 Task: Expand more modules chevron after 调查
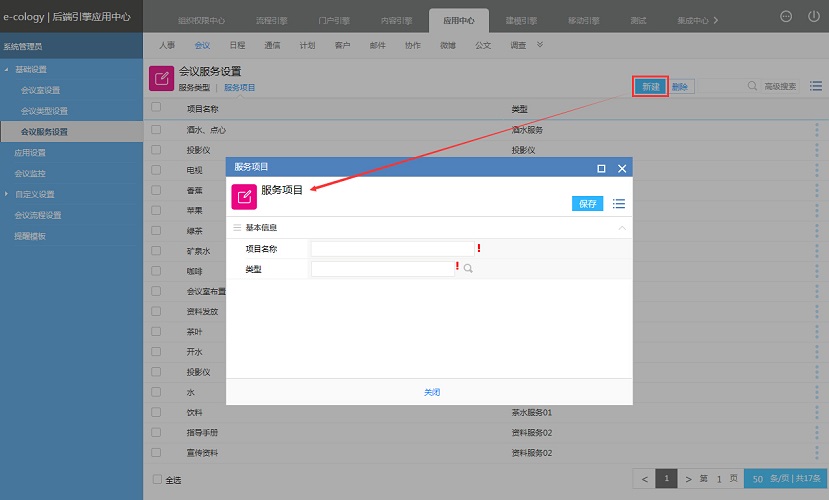(x=540, y=45)
